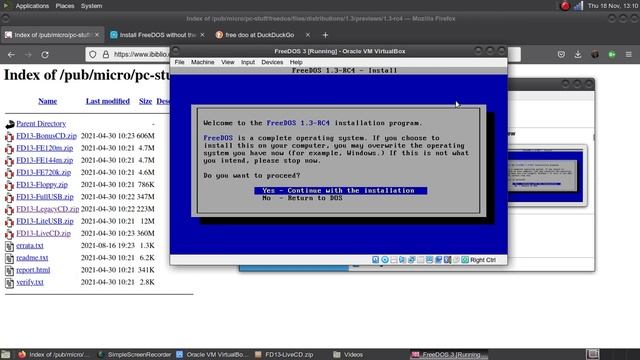Open the report.html link
The image size is (640, 360).
[x=33, y=270]
